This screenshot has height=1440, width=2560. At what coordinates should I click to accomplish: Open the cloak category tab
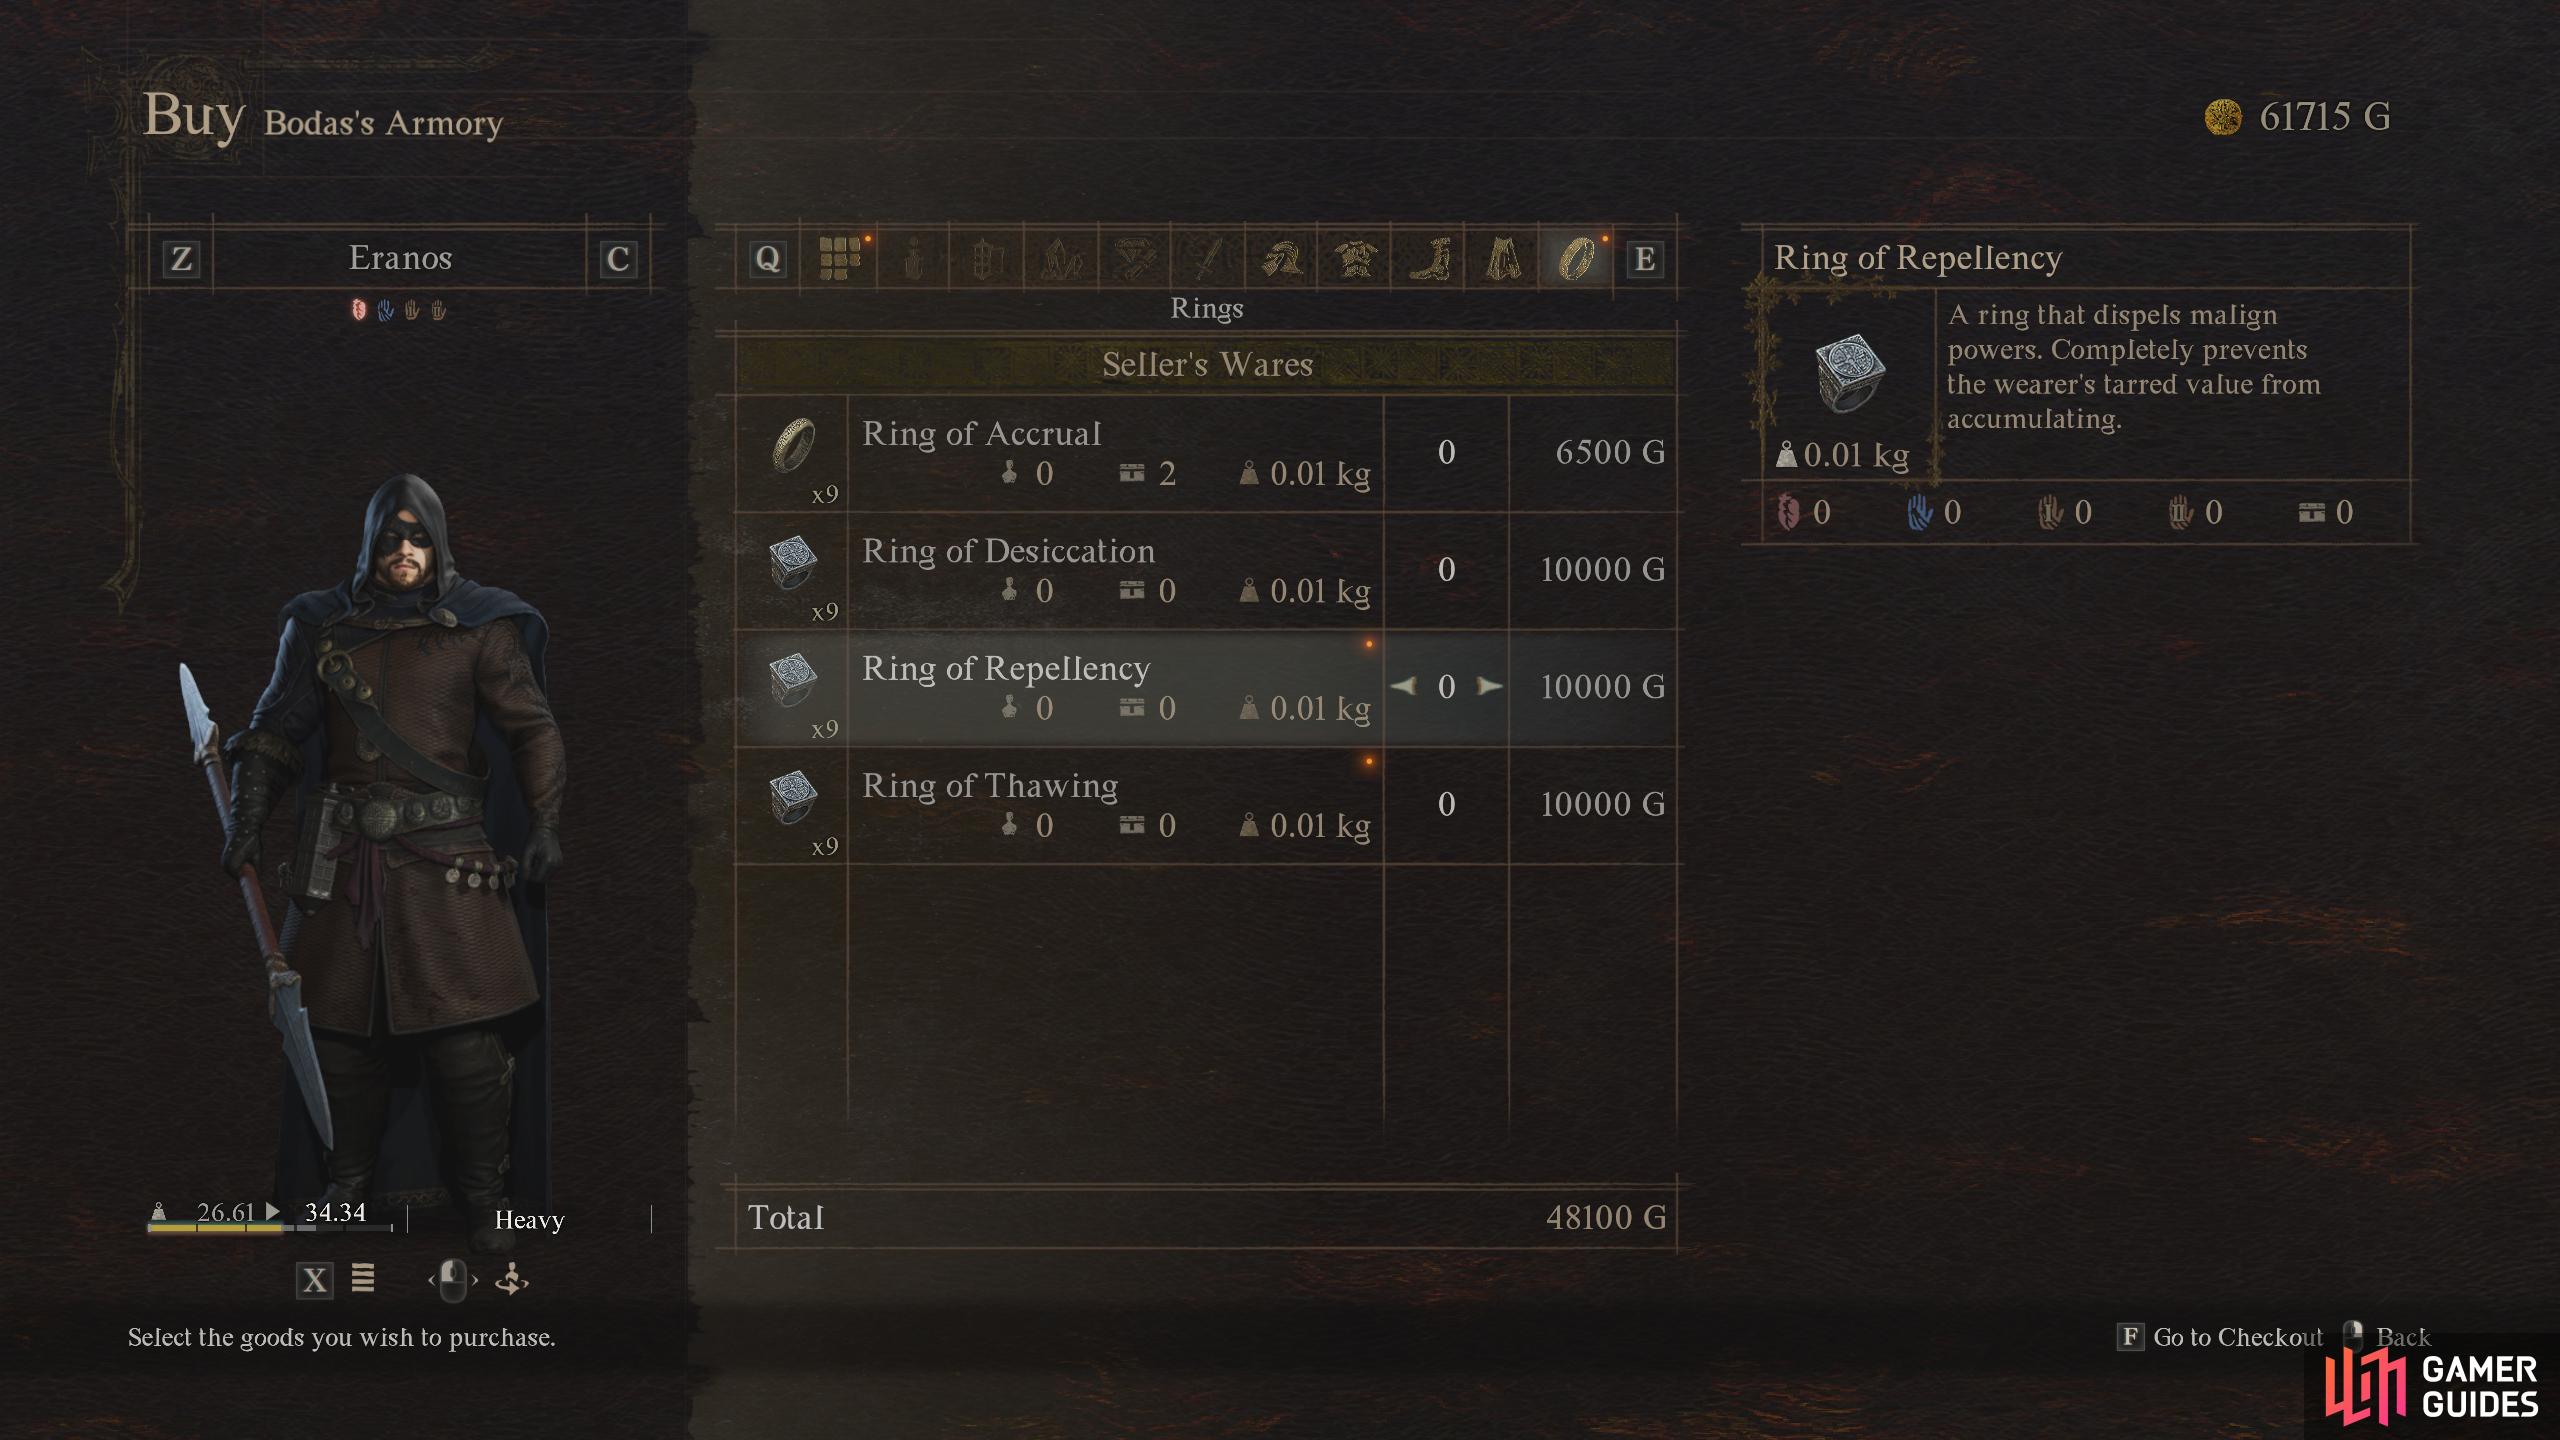(1502, 258)
